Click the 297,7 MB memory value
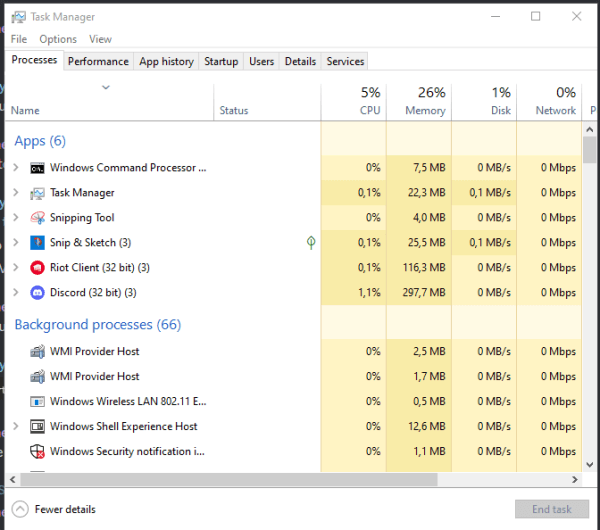This screenshot has height=530, width=600. [x=424, y=293]
